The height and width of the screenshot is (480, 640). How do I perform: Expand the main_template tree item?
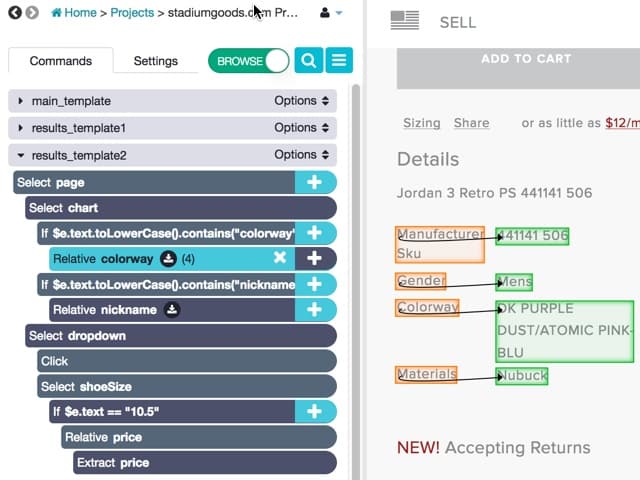pyautogui.click(x=20, y=101)
